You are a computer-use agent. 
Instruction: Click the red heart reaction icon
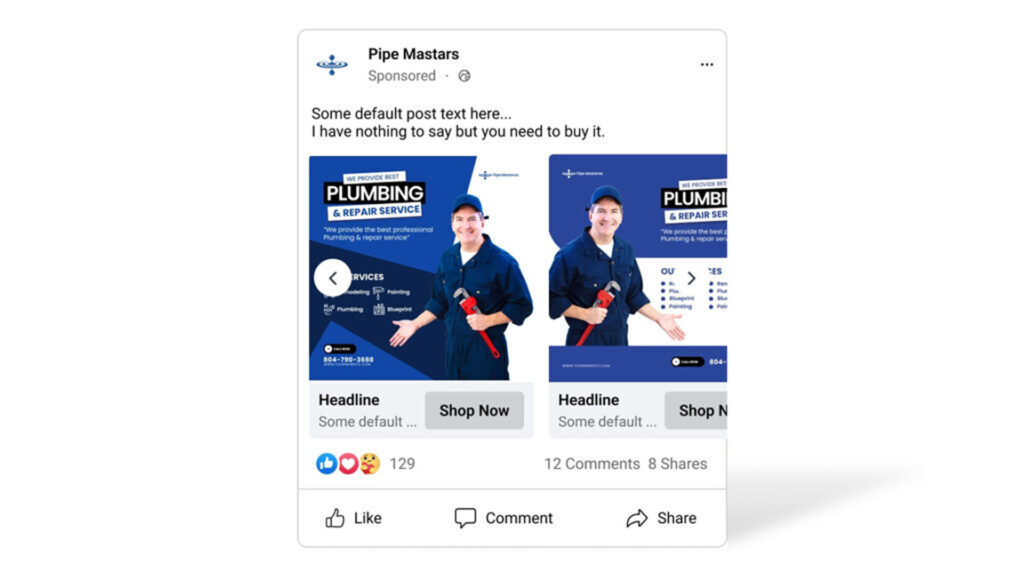pyautogui.click(x=348, y=464)
